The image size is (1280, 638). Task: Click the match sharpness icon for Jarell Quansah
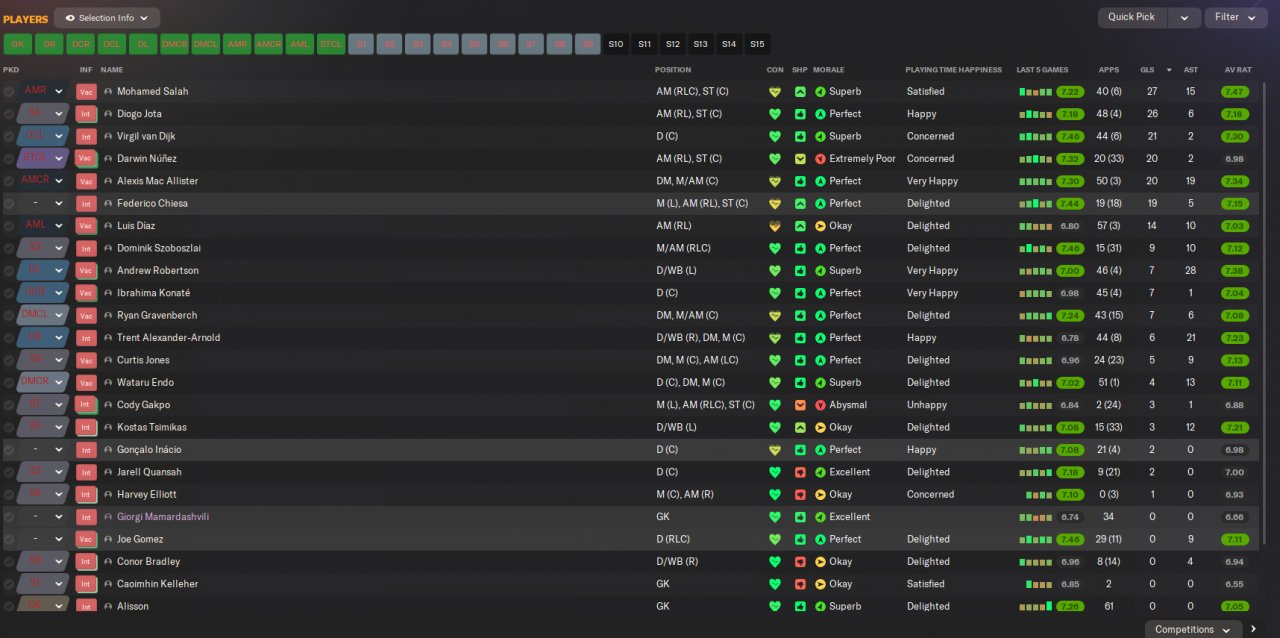point(800,472)
